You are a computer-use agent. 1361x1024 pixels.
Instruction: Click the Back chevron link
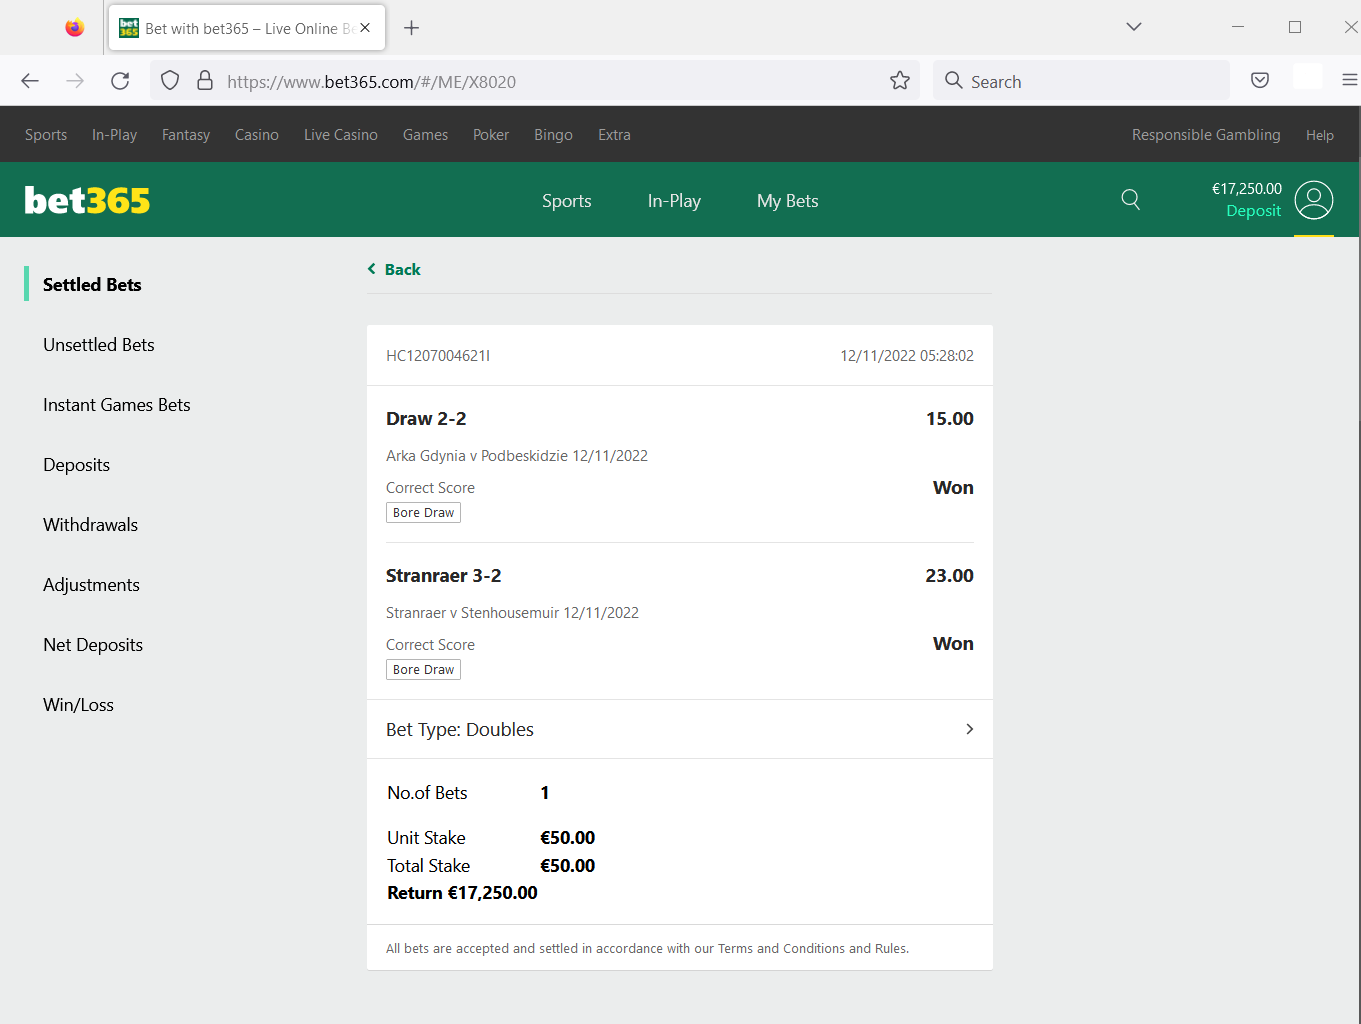click(x=394, y=269)
